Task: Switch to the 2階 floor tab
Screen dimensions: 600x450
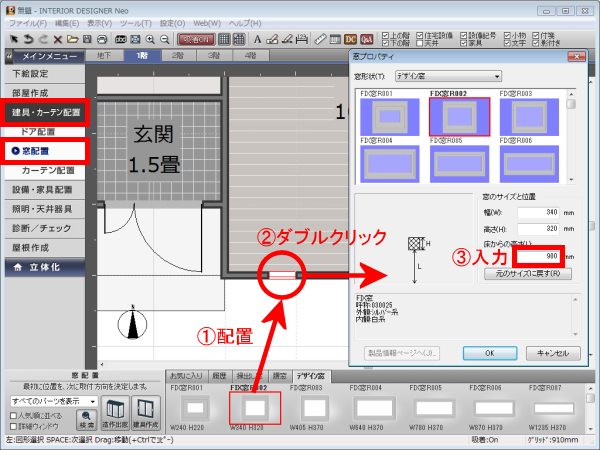Action: [x=177, y=56]
